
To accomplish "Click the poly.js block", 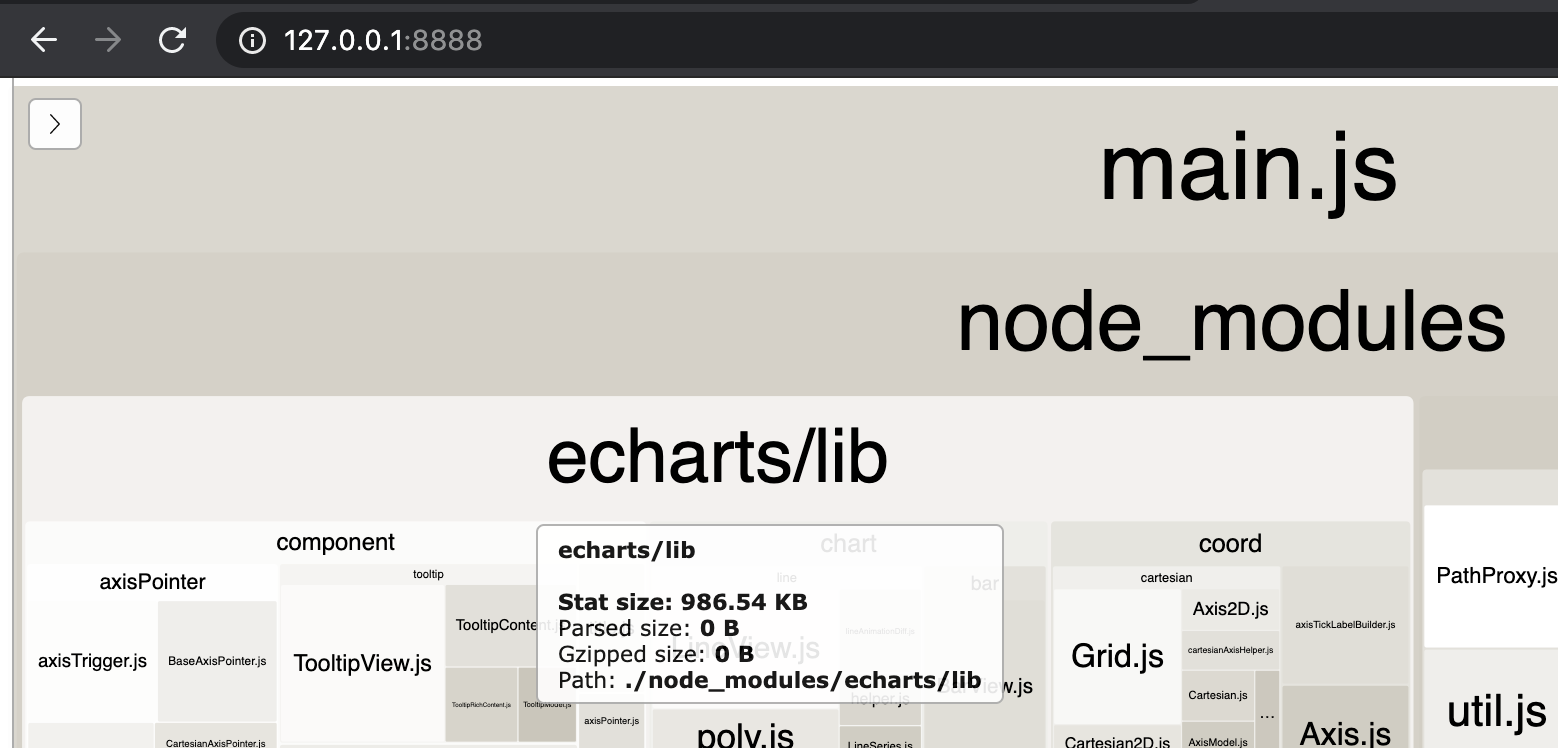I will [744, 733].
